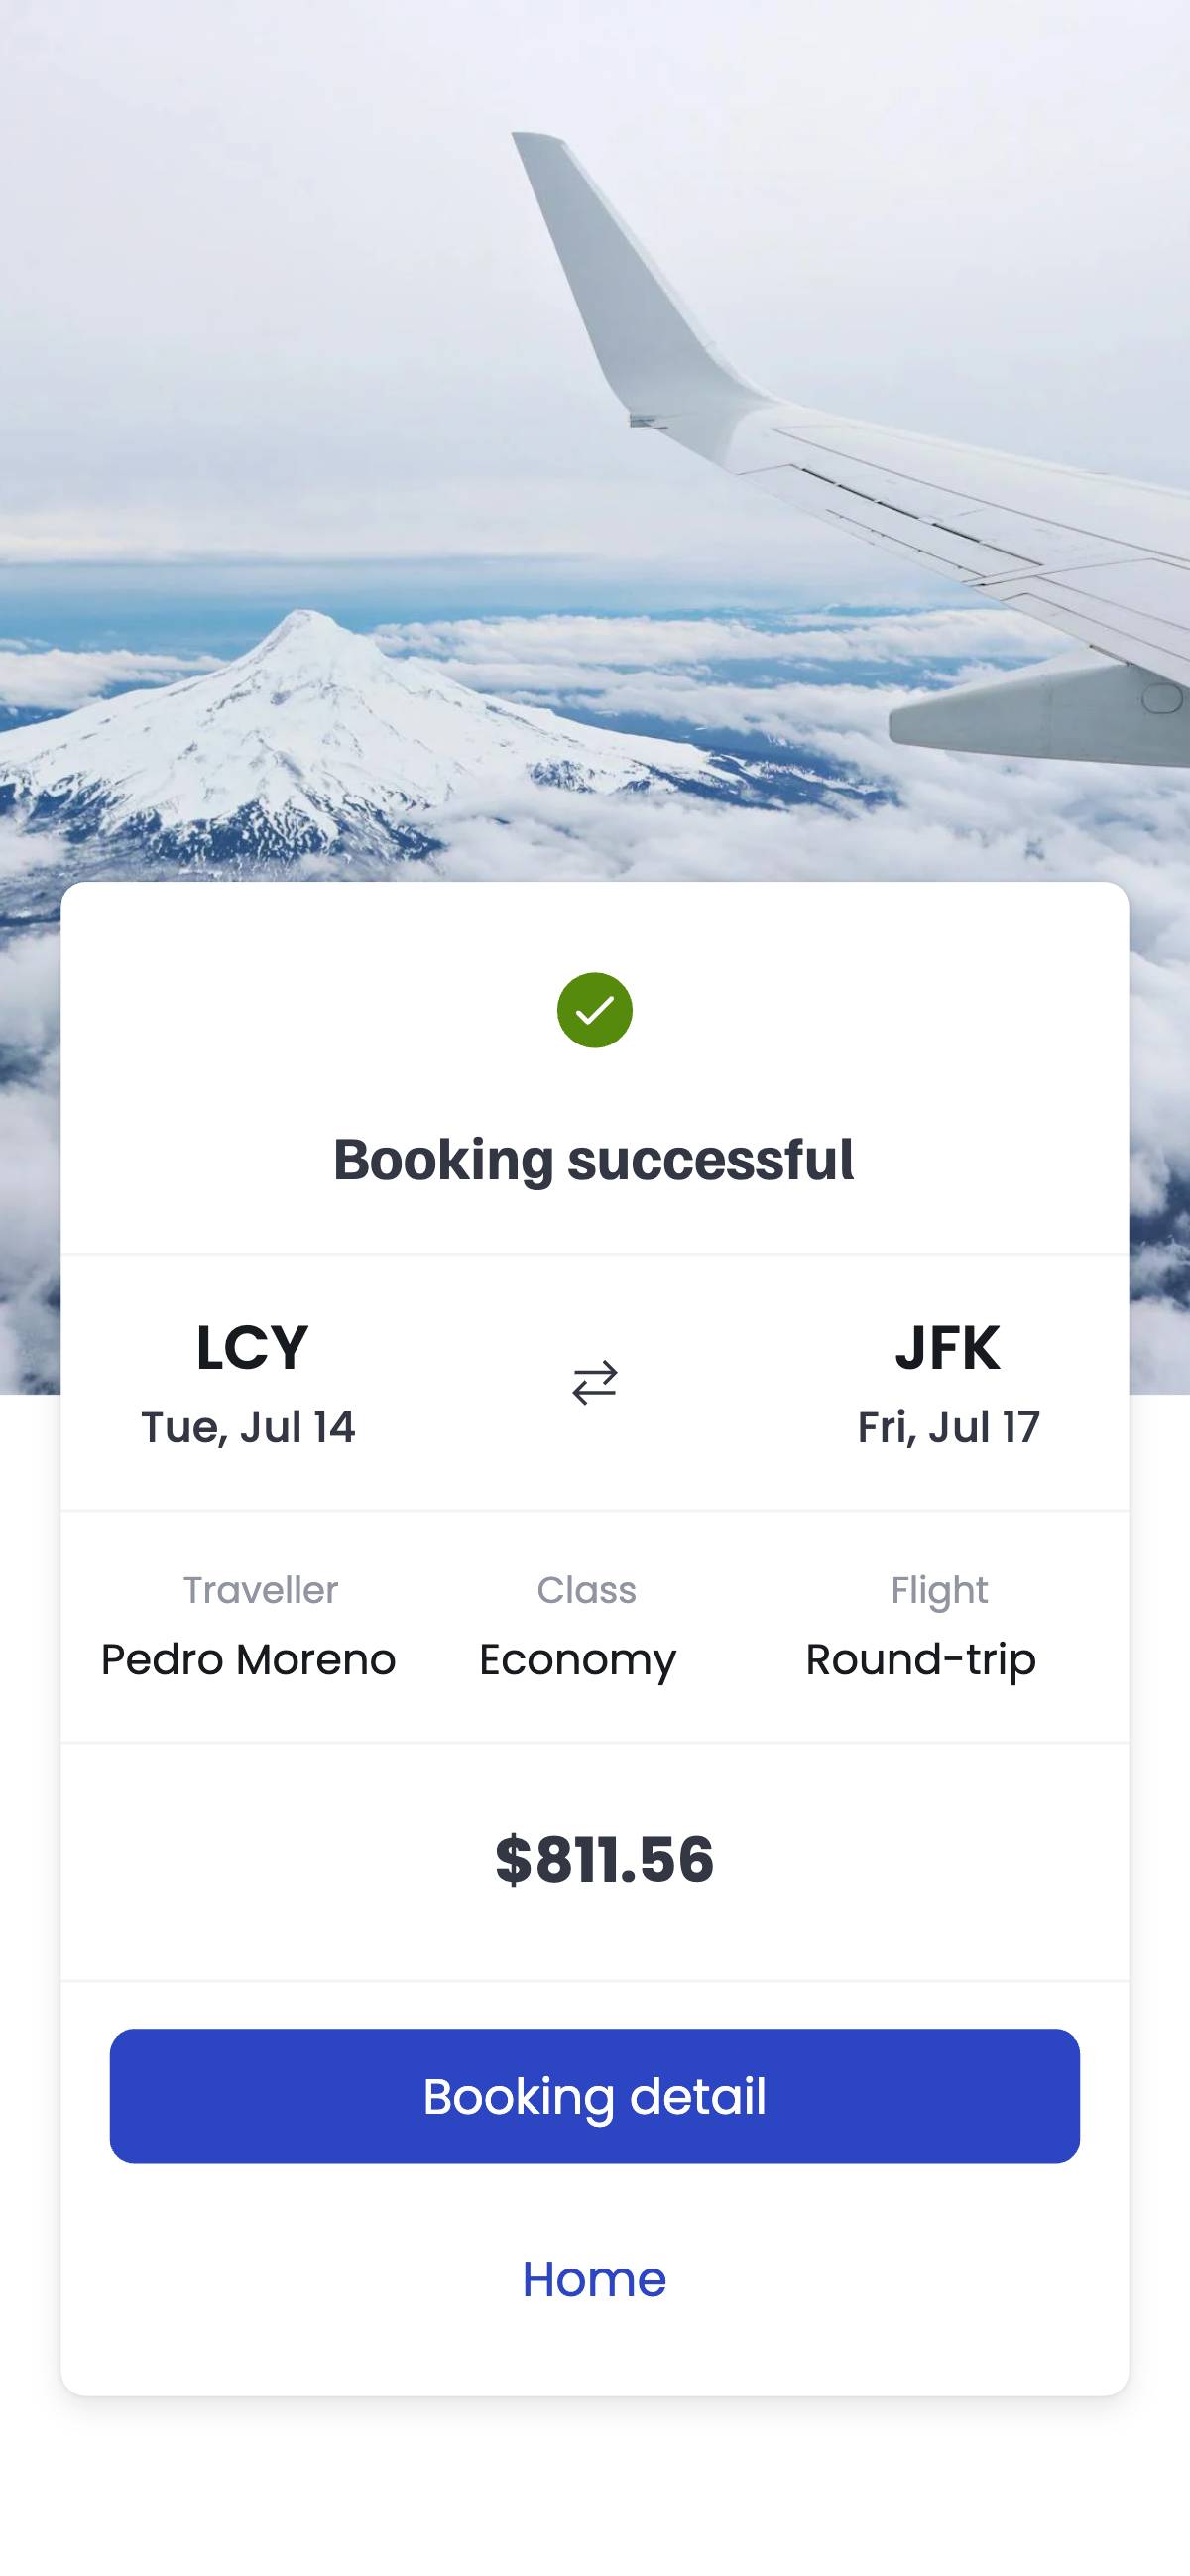Click the Economy class value
1190x2576 pixels.
[578, 1660]
